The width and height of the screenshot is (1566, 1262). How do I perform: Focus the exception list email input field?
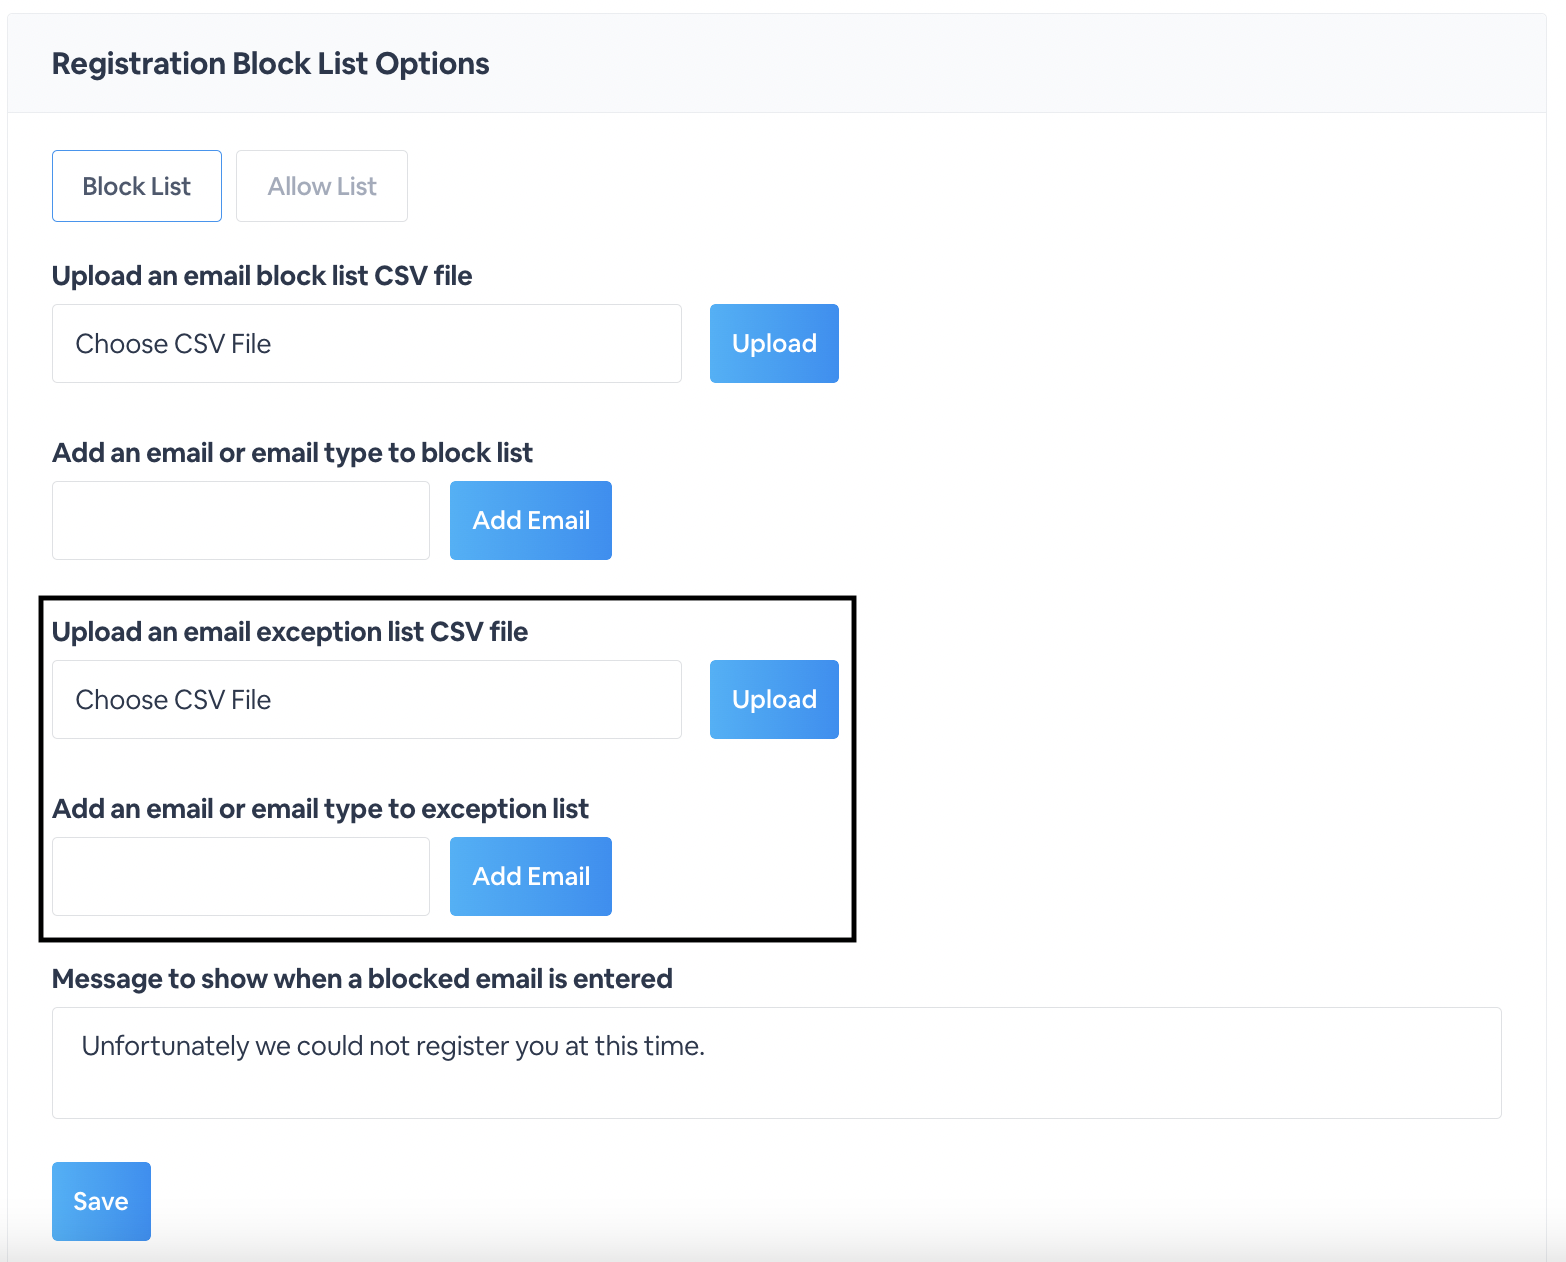[x=241, y=876]
